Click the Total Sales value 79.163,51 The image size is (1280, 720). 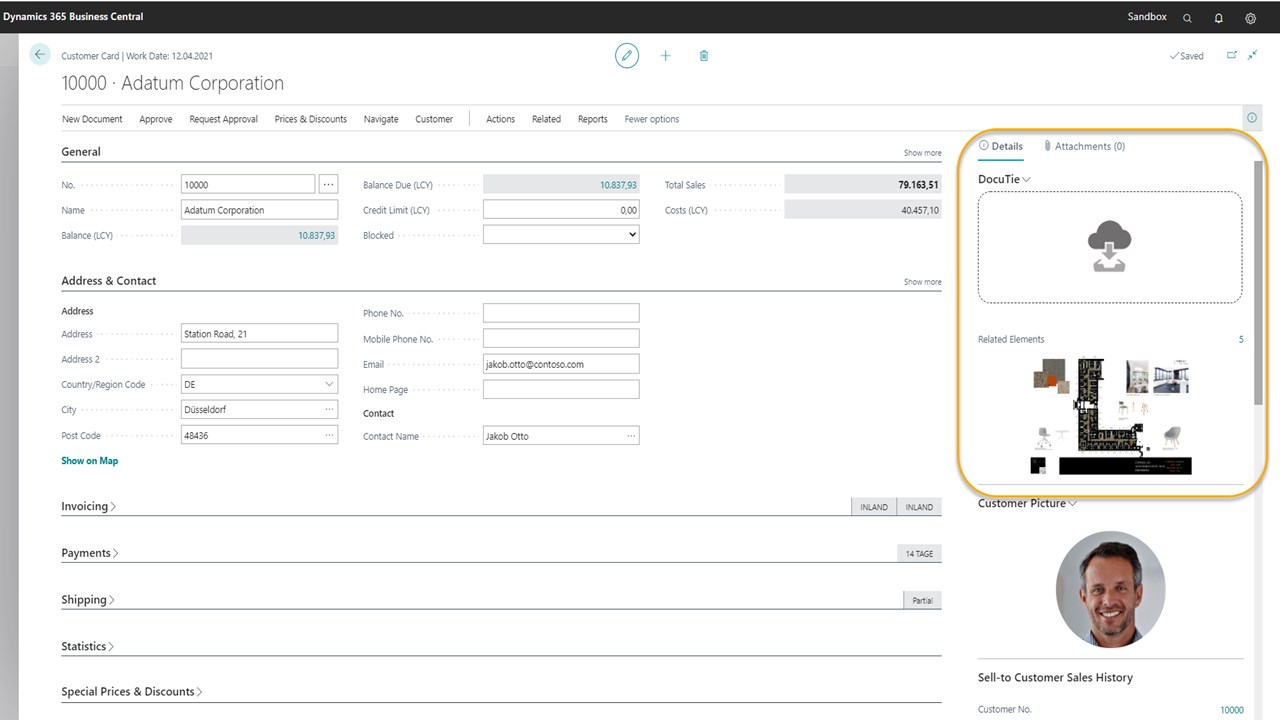918,185
